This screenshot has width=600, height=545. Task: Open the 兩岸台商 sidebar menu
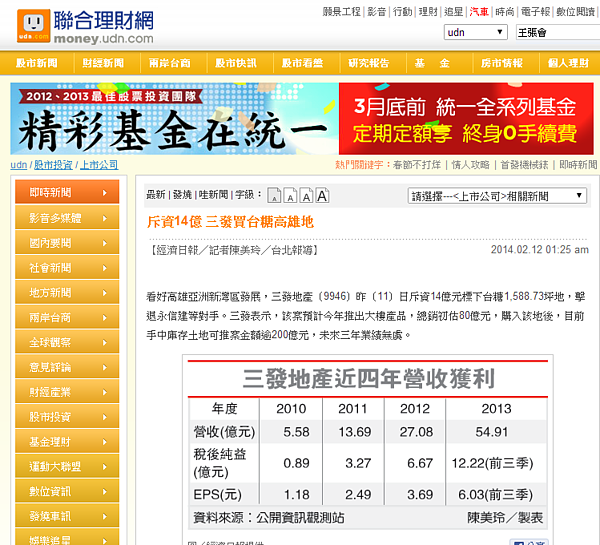click(67, 317)
